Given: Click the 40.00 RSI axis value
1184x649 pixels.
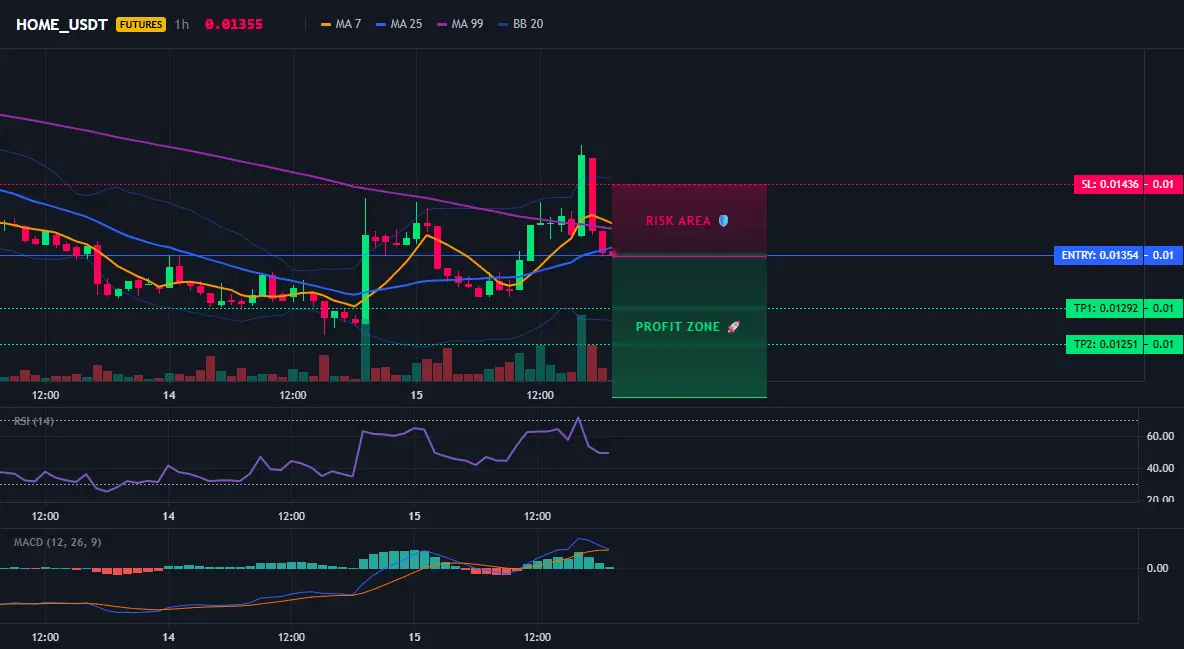Looking at the screenshot, I should pos(1160,468).
